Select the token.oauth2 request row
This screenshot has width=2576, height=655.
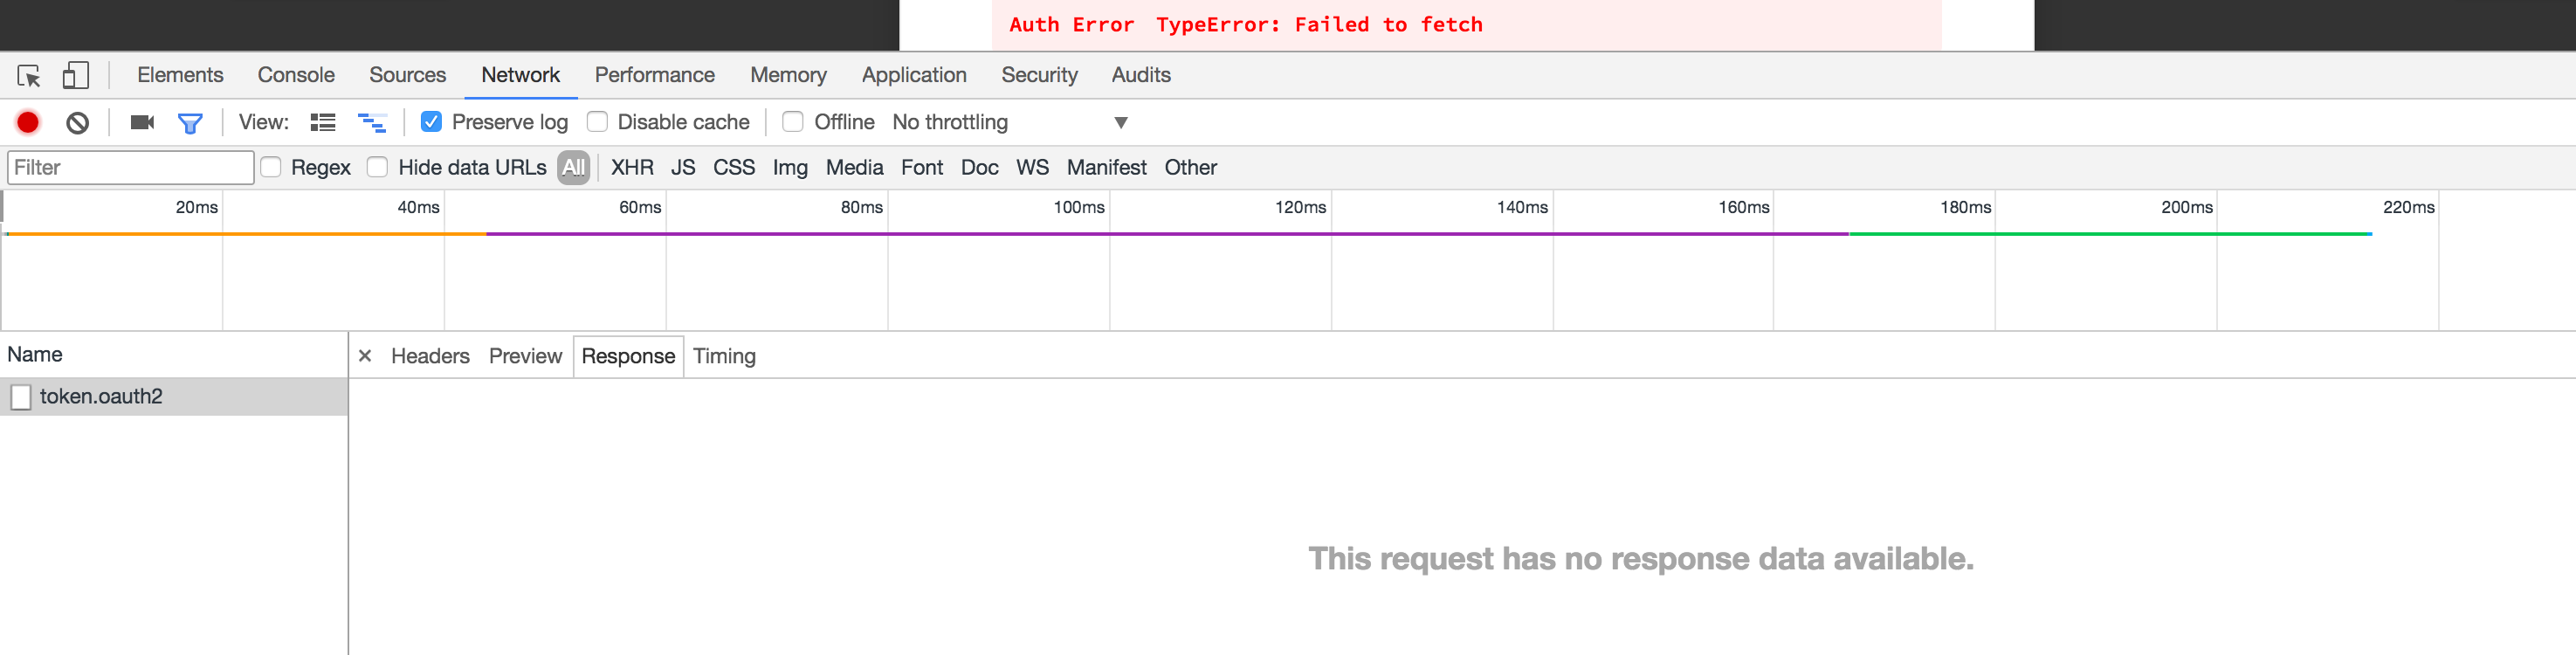[x=174, y=397]
